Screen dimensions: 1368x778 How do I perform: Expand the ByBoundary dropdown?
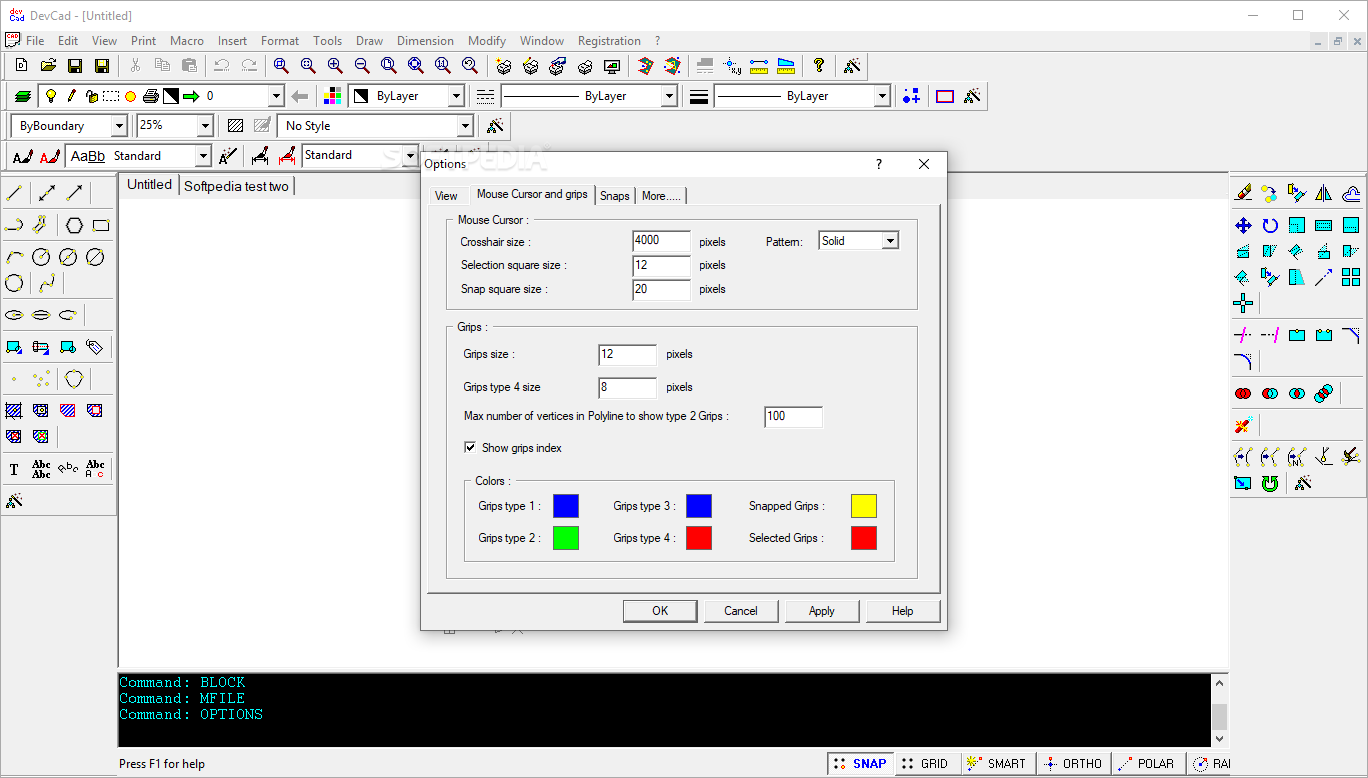click(x=119, y=126)
